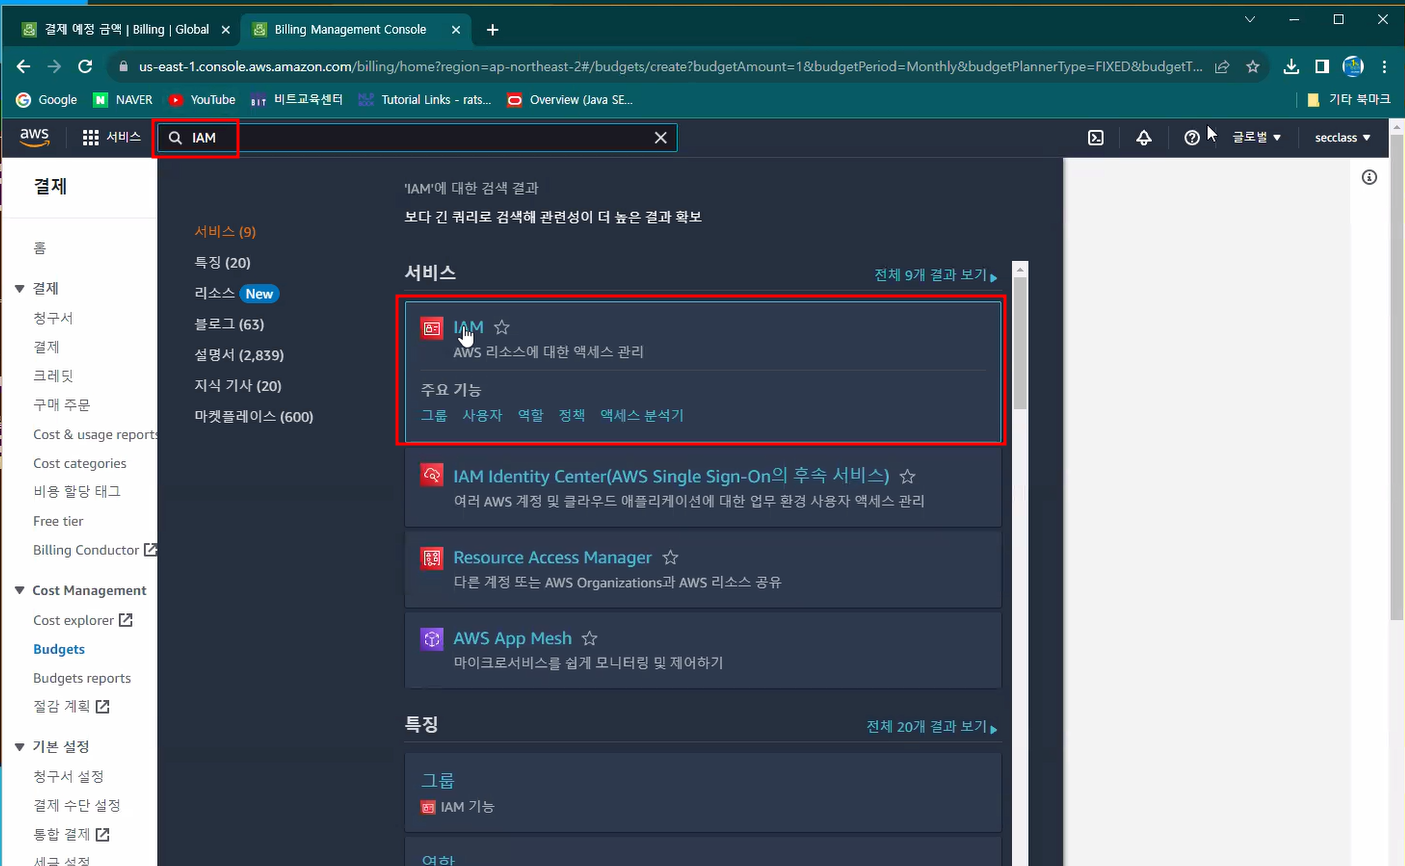Bookmark this page with the star icon
The width and height of the screenshot is (1405, 866).
pos(1252,67)
